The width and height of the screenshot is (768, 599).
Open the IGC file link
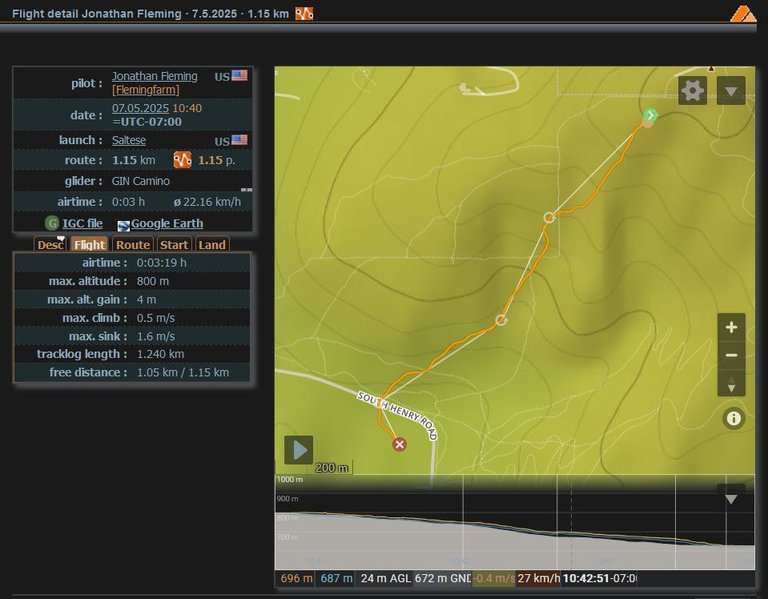pos(82,223)
